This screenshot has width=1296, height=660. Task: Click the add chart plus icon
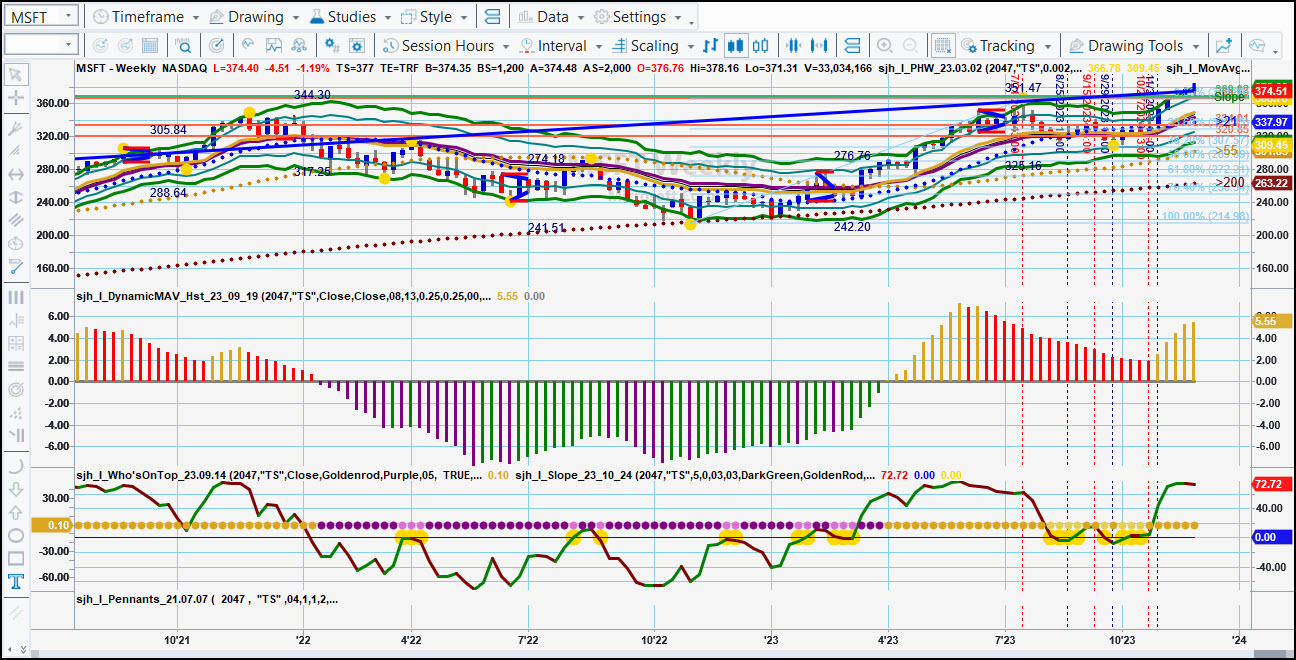[x=1224, y=45]
